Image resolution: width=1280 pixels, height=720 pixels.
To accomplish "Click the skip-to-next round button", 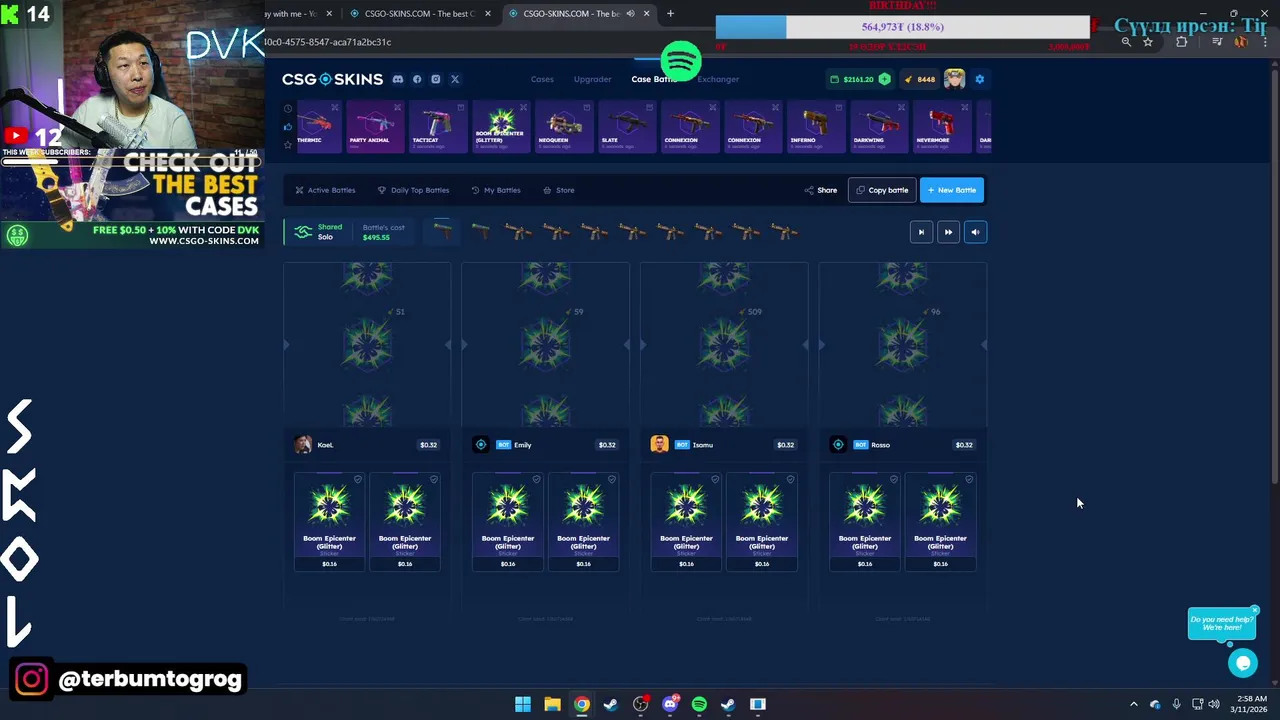I will (921, 232).
